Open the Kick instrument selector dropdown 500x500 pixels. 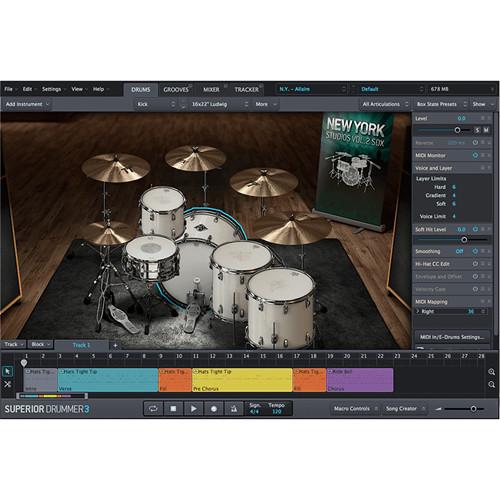(x=156, y=104)
